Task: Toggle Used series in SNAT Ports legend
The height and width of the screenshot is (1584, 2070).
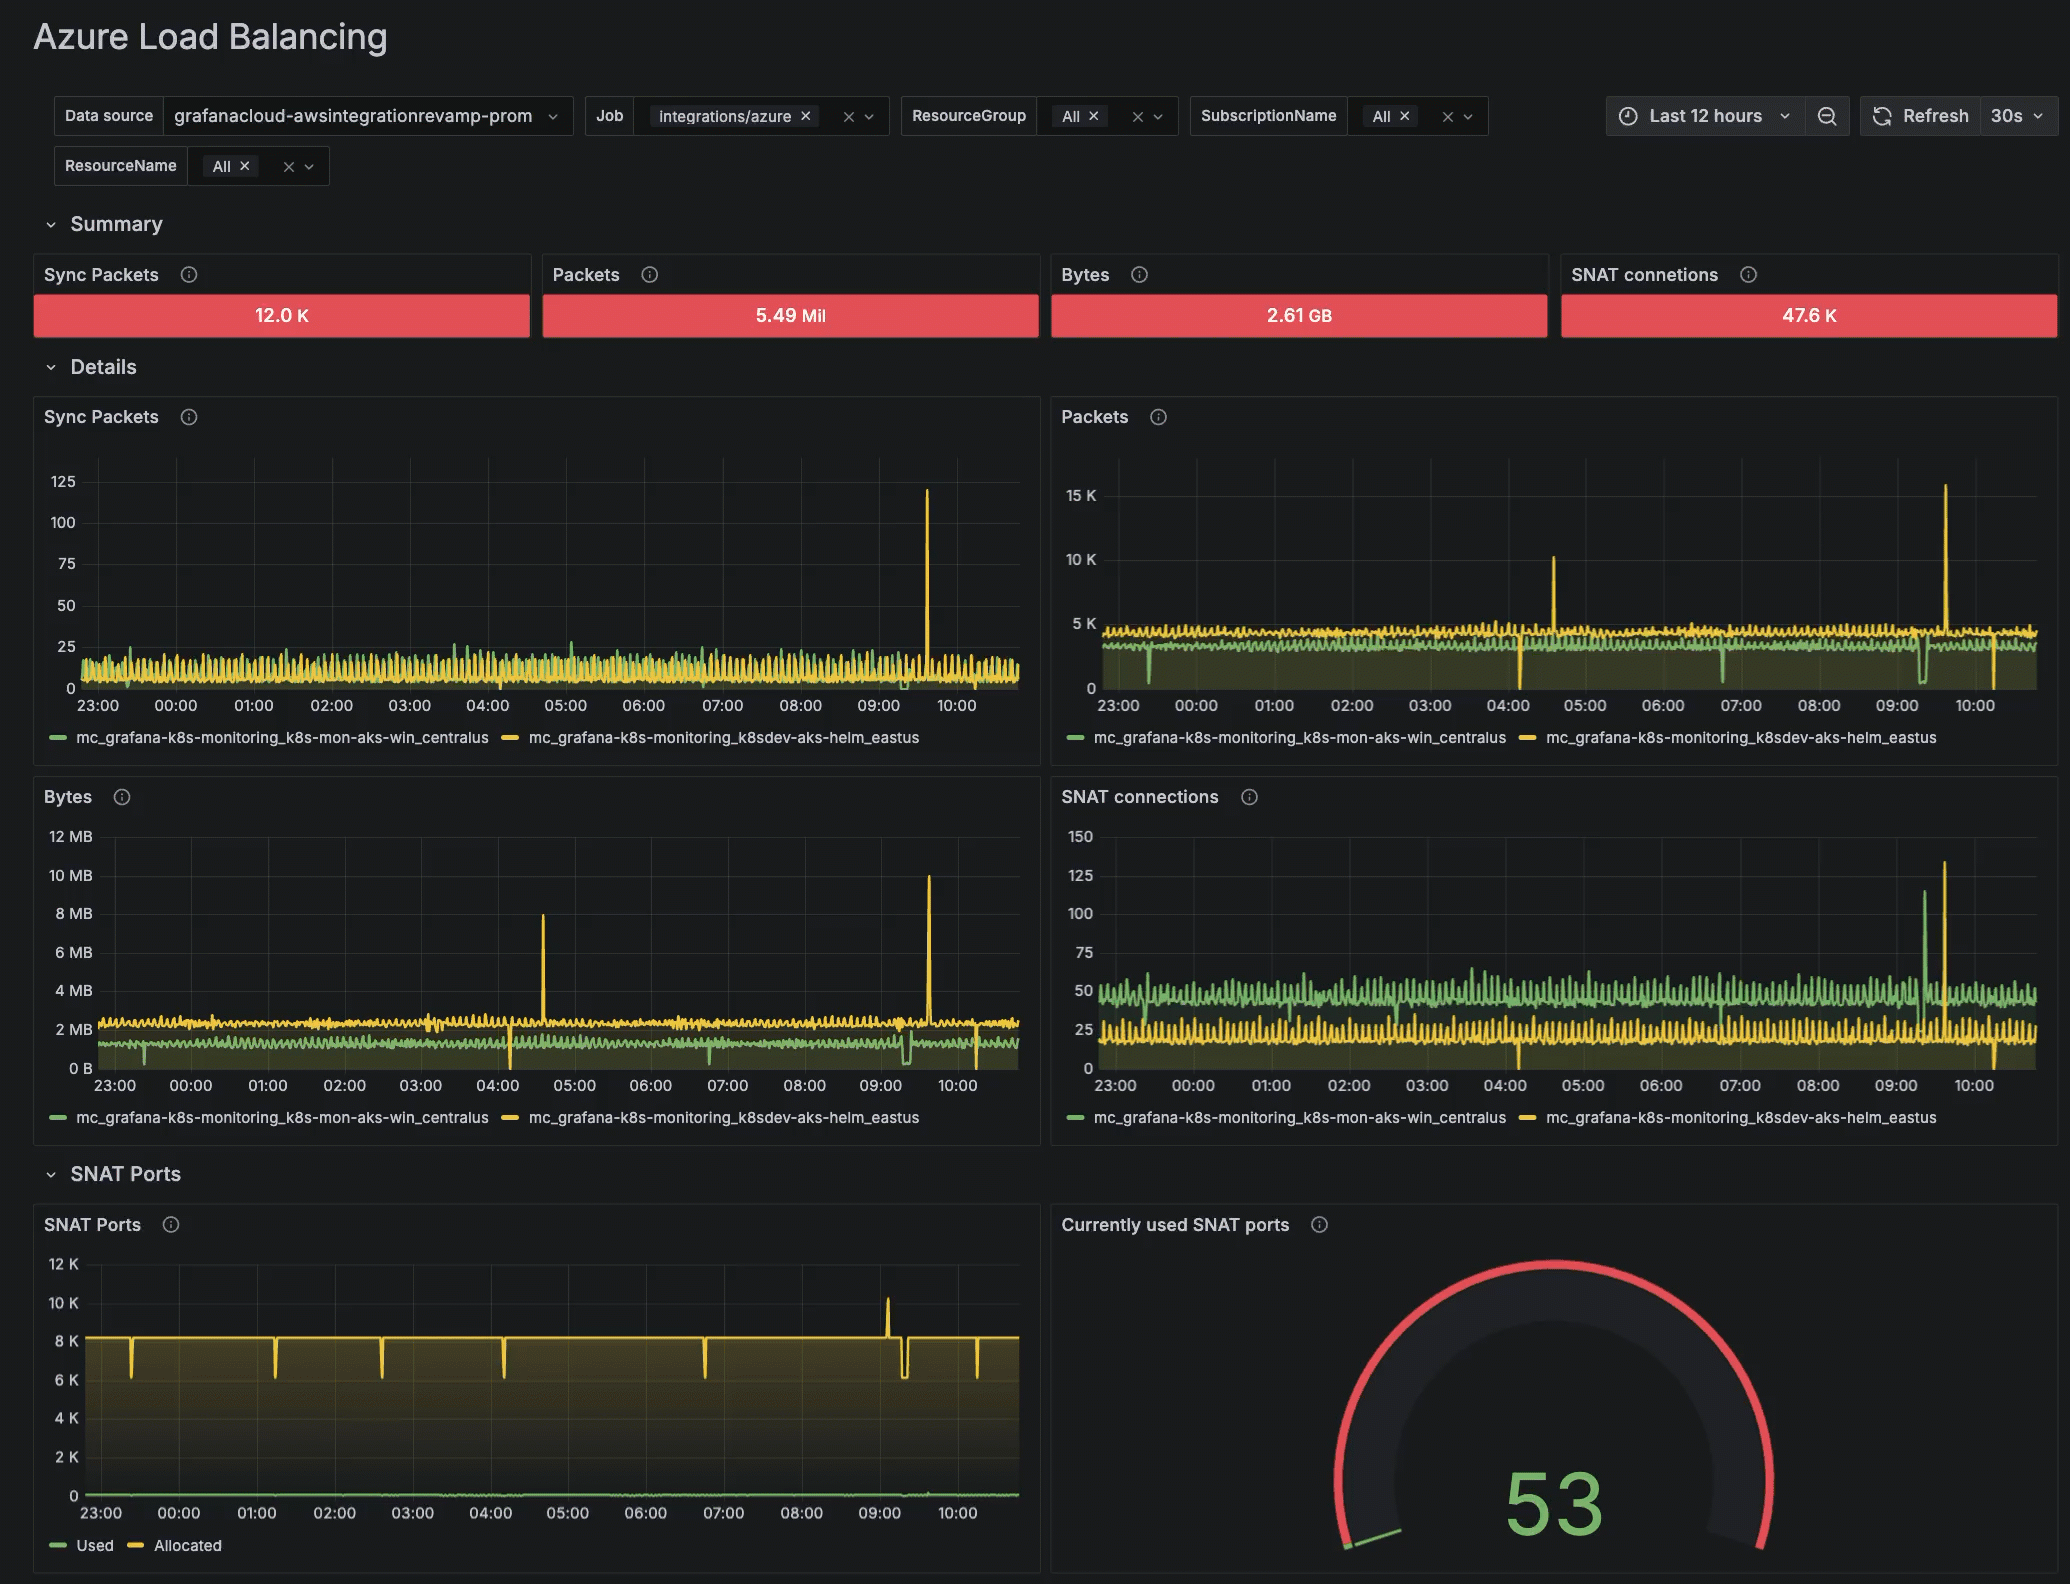Action: click(95, 1545)
